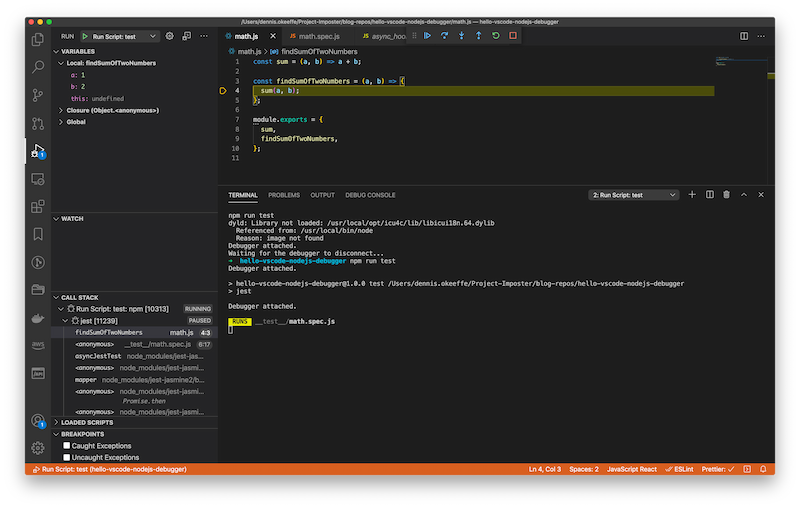Open launch.json via the gear icon

point(170,36)
